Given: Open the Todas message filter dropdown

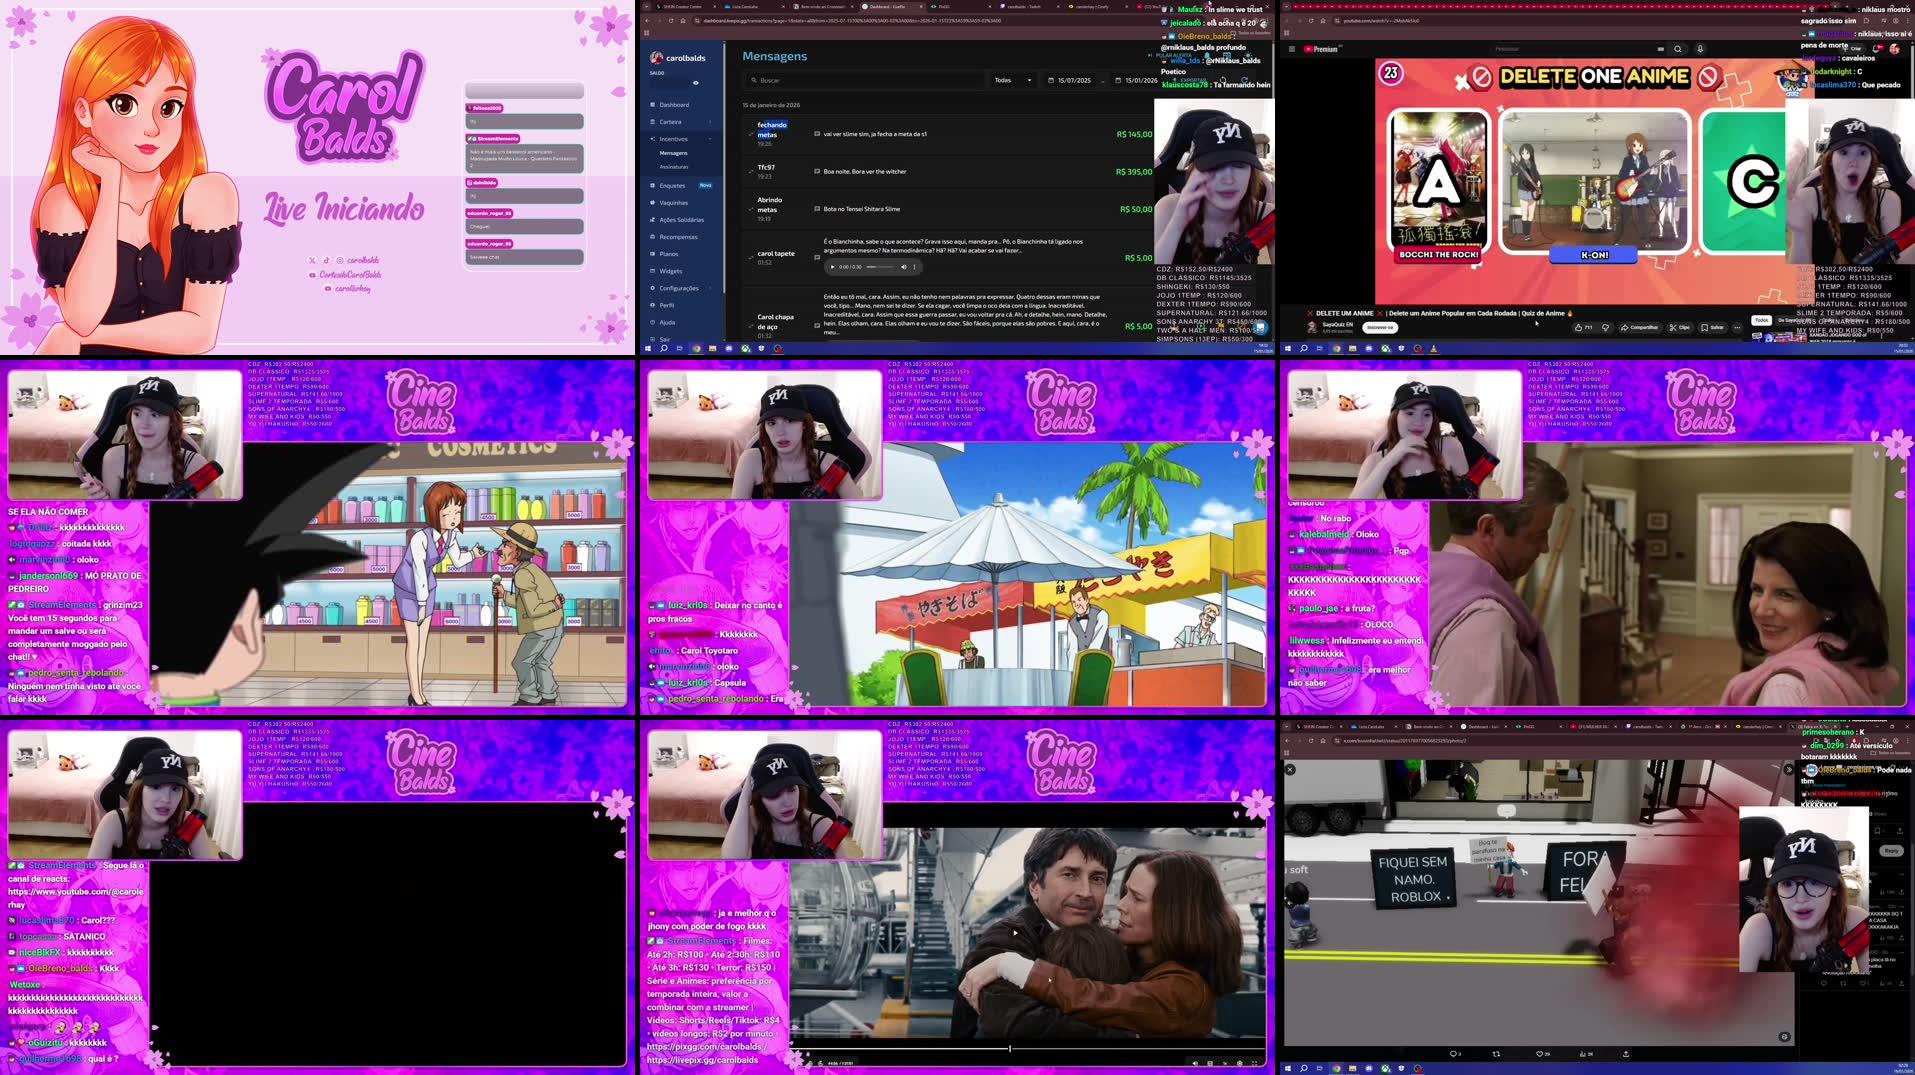Looking at the screenshot, I should click(1012, 80).
